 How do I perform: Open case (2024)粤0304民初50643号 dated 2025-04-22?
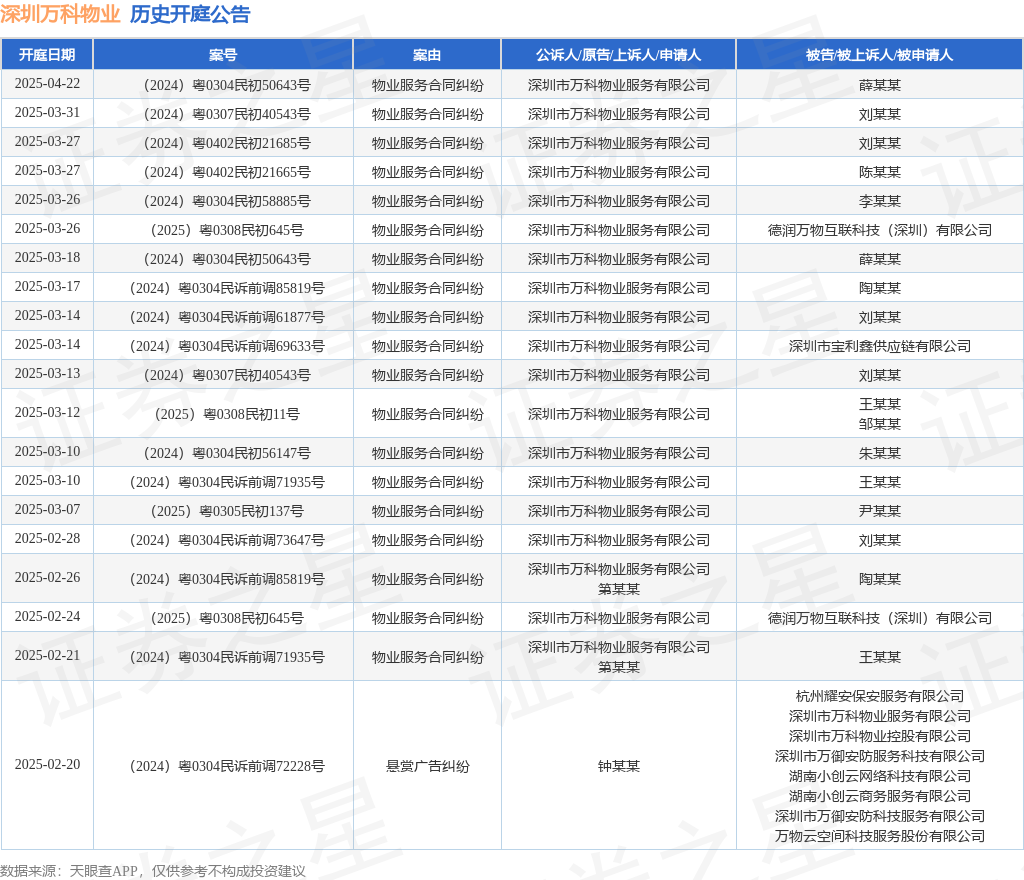(227, 85)
